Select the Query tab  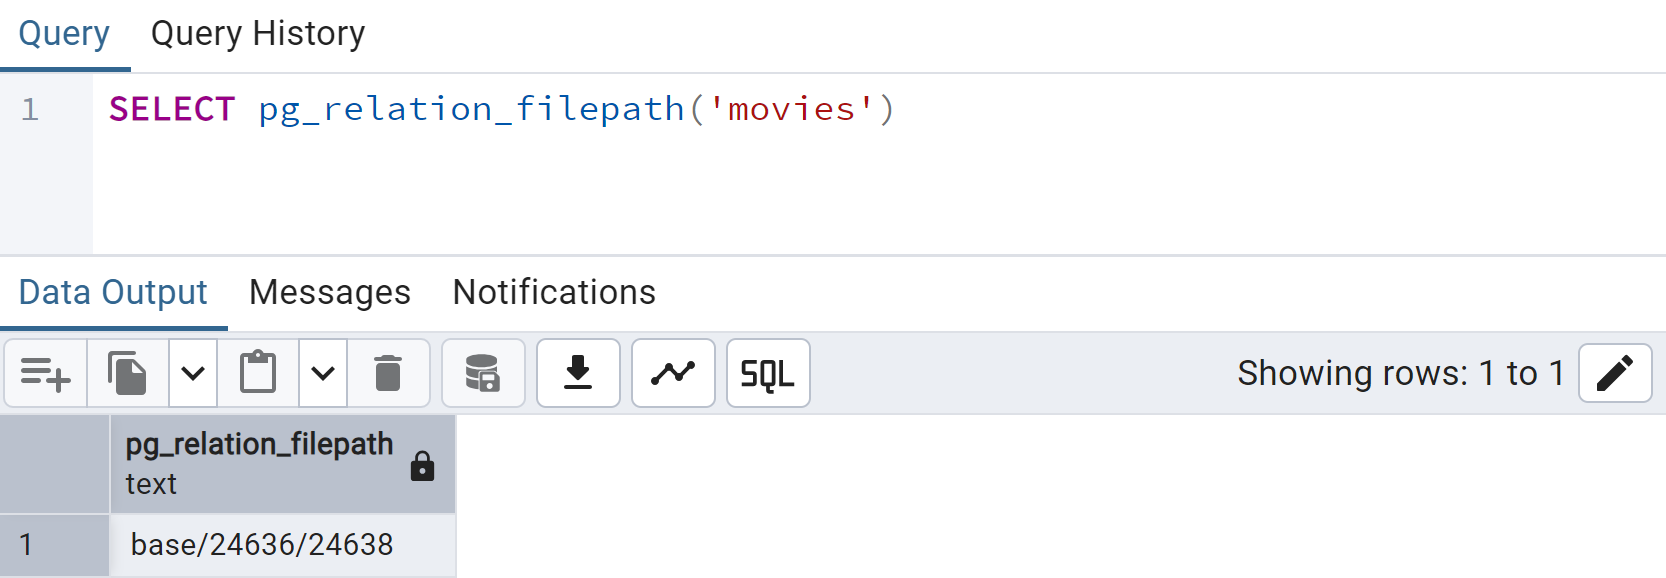(64, 34)
